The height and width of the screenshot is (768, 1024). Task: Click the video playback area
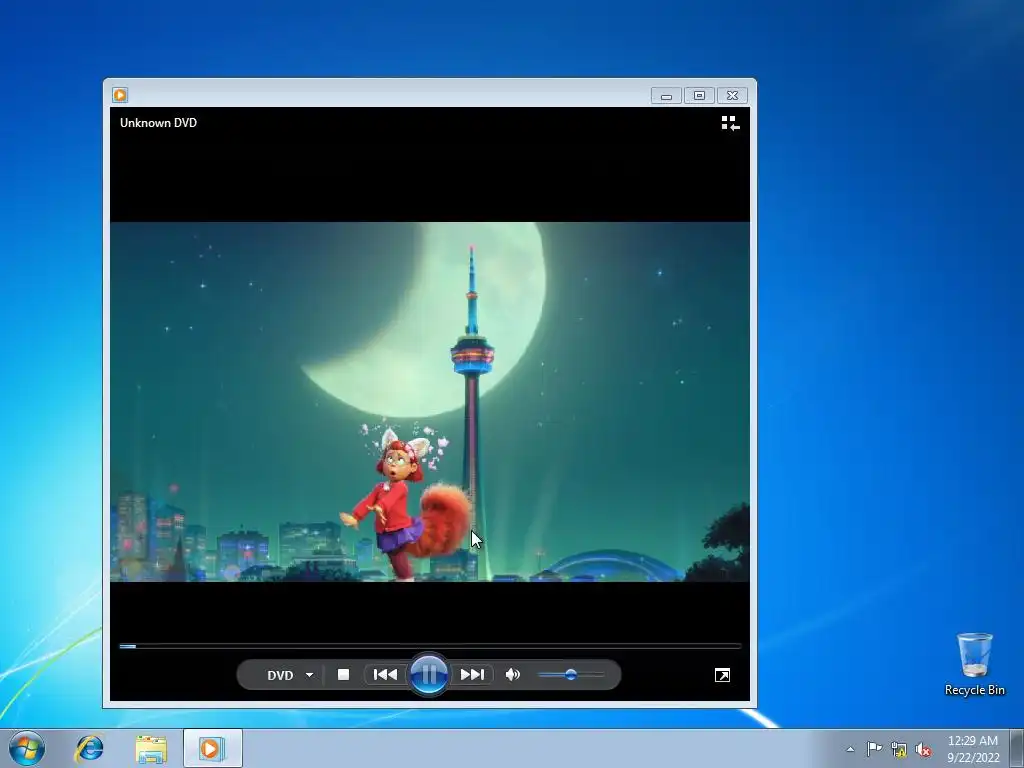pyautogui.click(x=430, y=402)
